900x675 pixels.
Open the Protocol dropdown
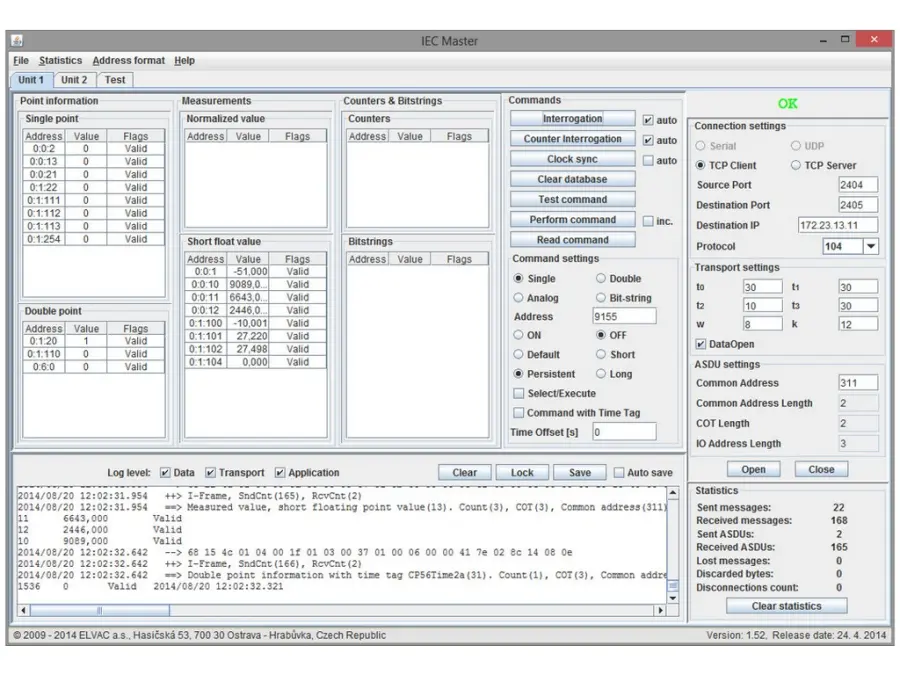click(870, 246)
